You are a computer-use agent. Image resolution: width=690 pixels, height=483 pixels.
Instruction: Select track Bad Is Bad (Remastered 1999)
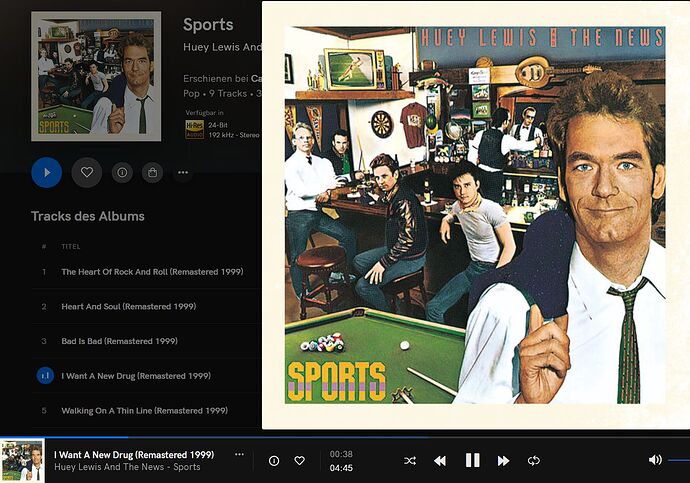tap(119, 341)
